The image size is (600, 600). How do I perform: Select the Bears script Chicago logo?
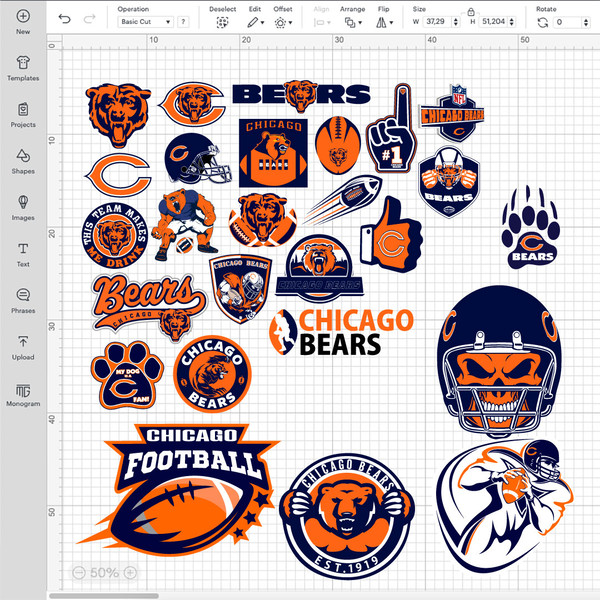pos(149,307)
